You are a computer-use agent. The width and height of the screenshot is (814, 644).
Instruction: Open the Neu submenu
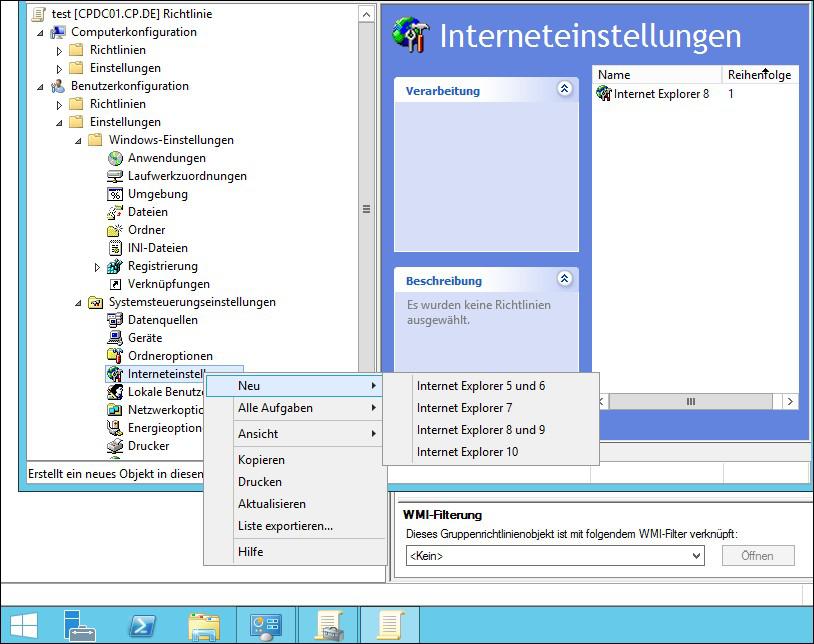294,386
